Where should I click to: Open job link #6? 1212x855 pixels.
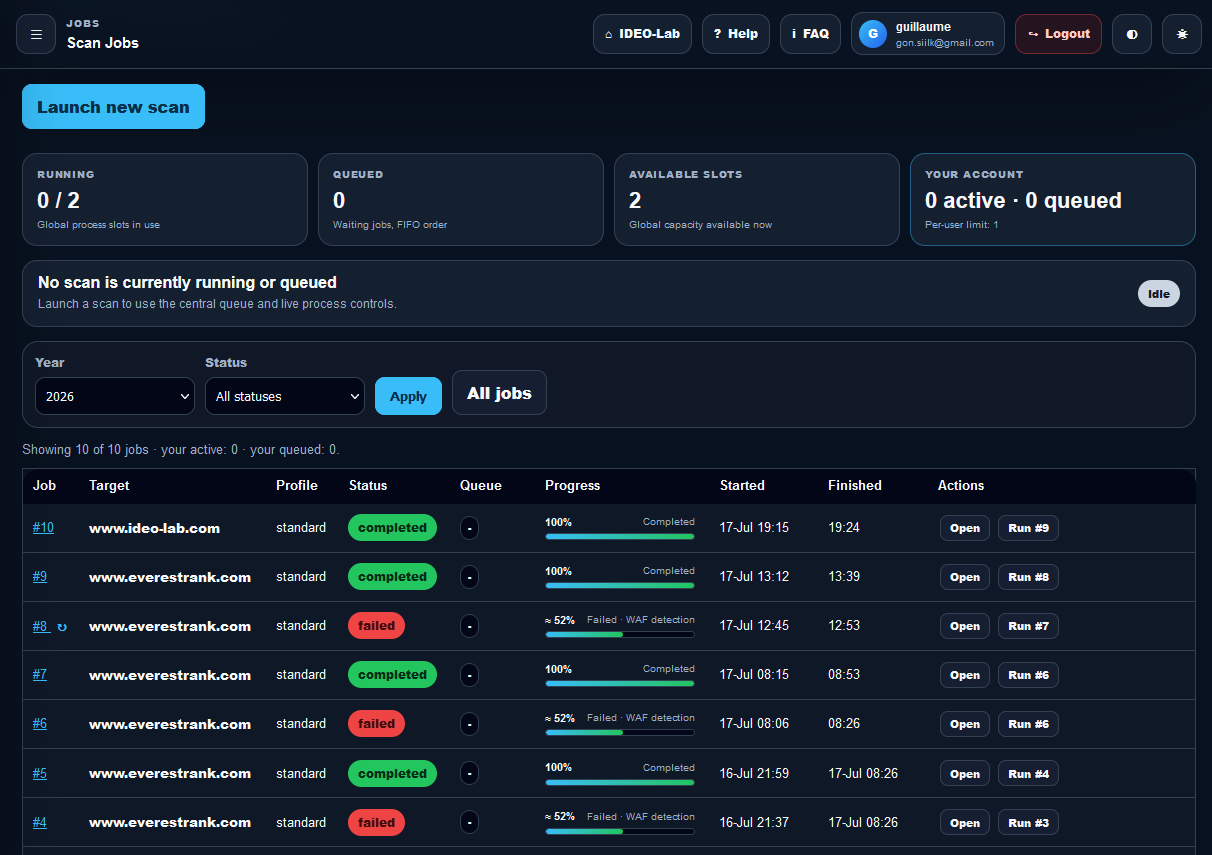coord(40,724)
